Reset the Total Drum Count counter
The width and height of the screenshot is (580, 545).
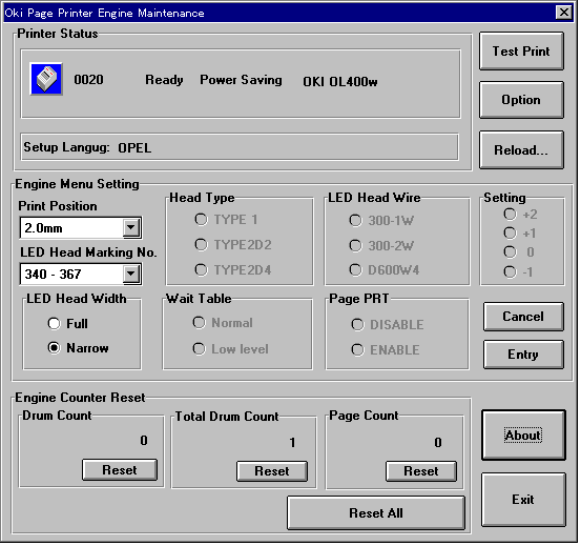pos(272,471)
